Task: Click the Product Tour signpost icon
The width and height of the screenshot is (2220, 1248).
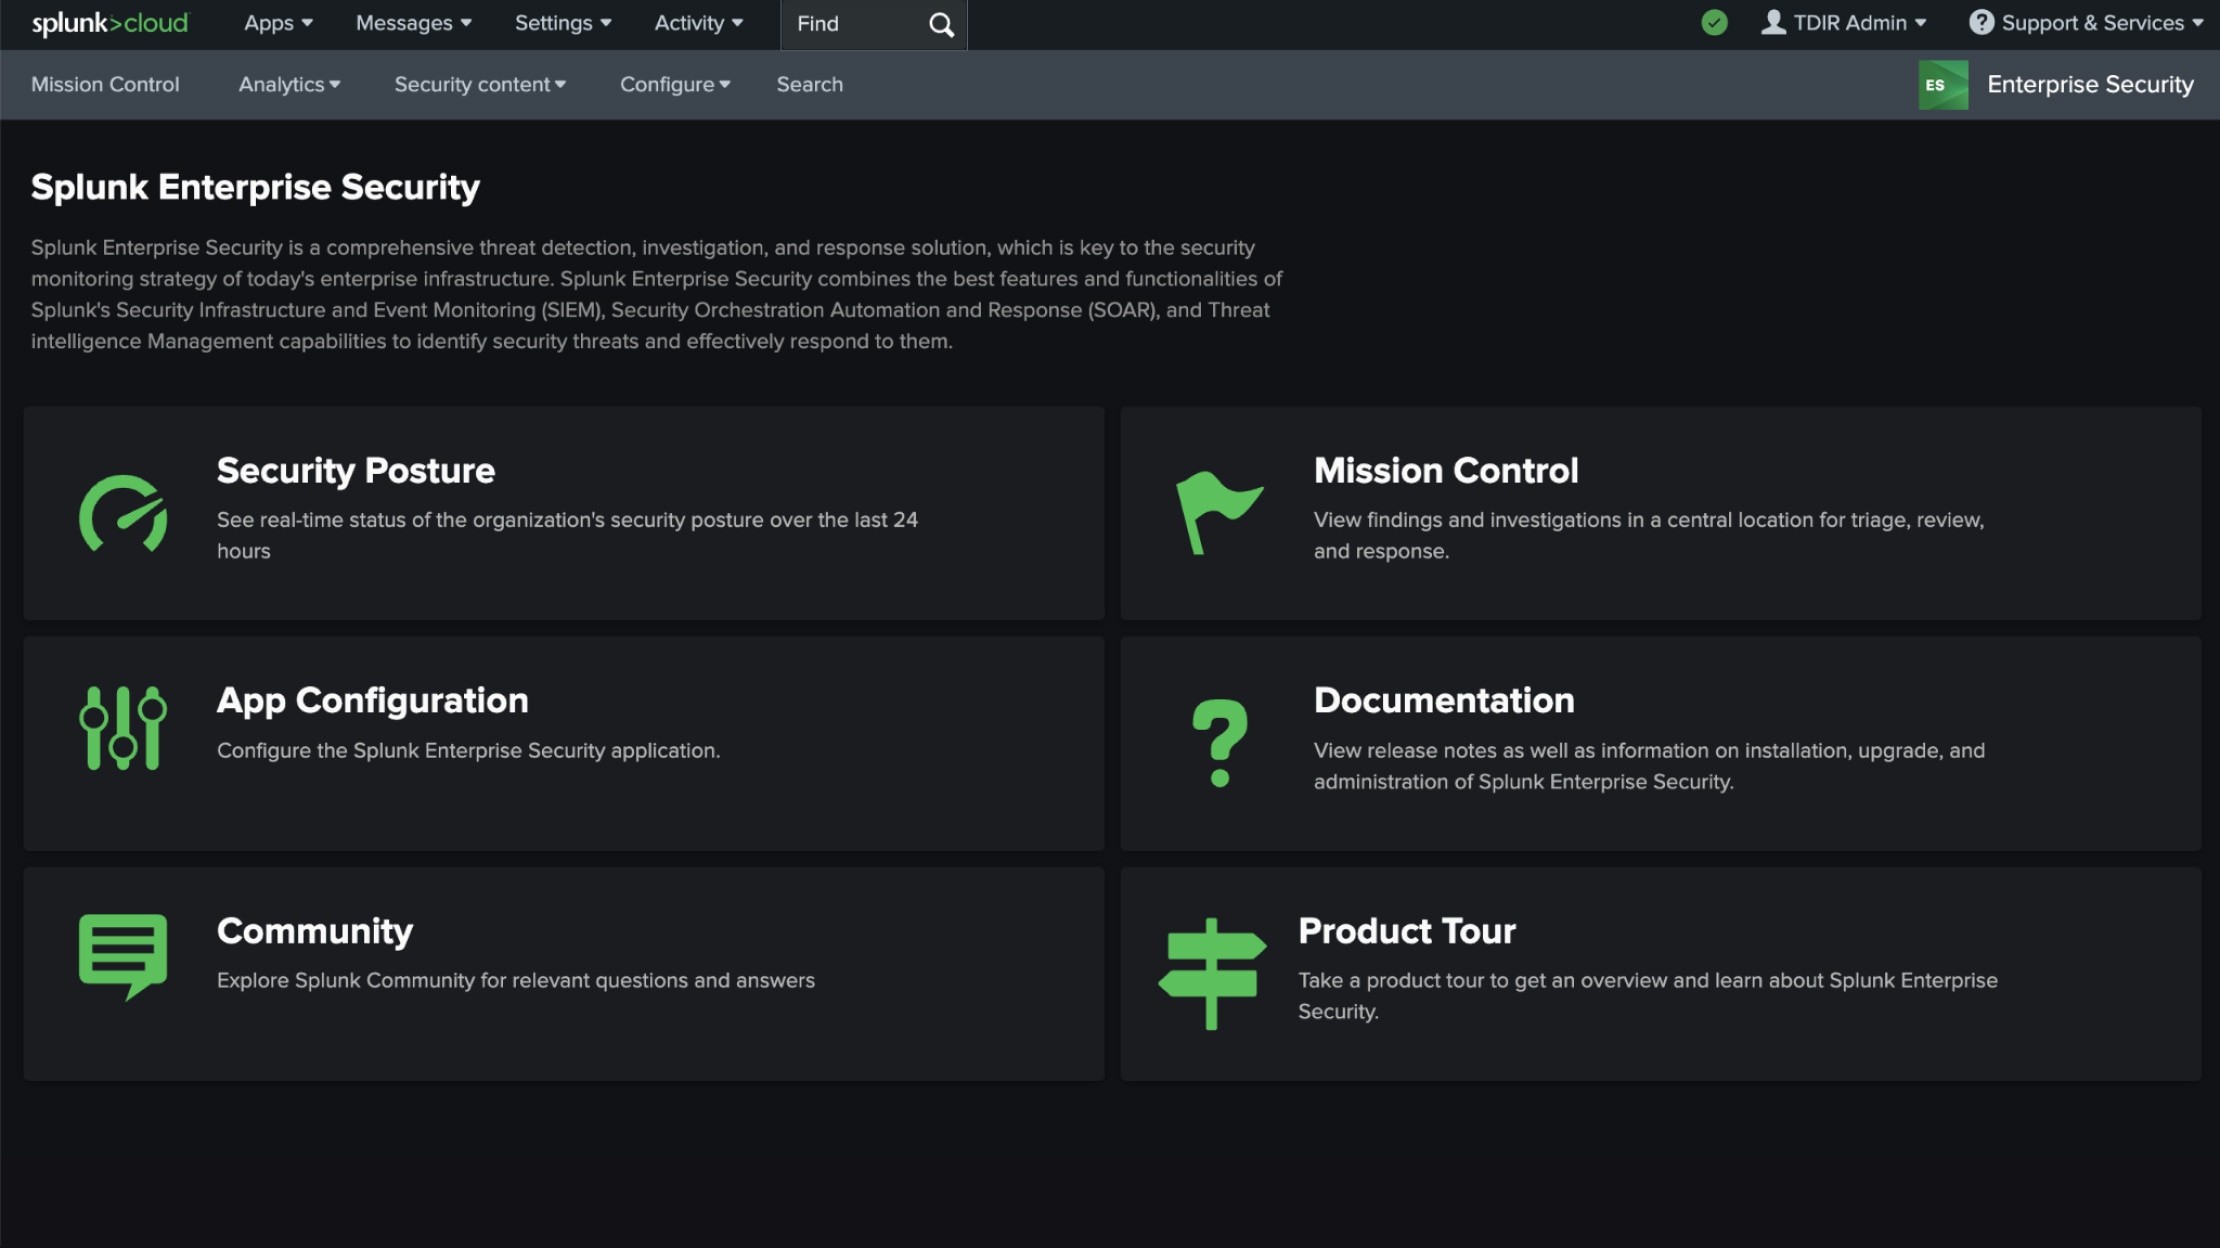Action: tap(1212, 973)
